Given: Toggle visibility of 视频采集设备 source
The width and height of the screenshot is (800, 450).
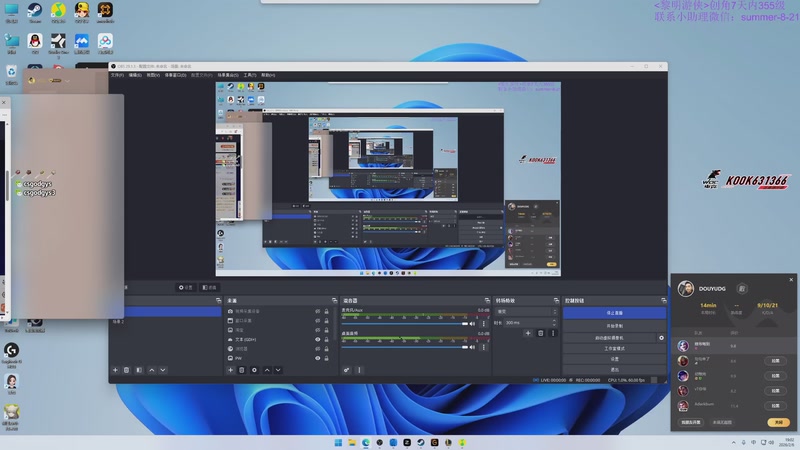Looking at the screenshot, I should point(317,311).
